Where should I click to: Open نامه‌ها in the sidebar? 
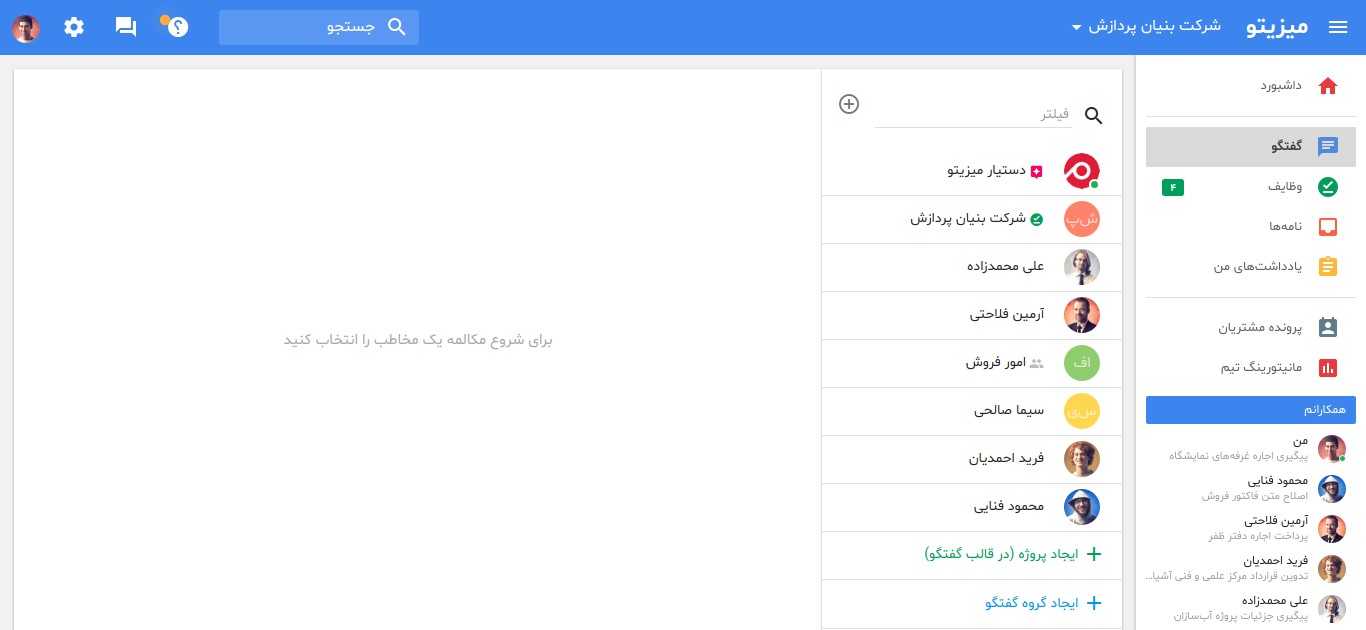pyautogui.click(x=1251, y=227)
